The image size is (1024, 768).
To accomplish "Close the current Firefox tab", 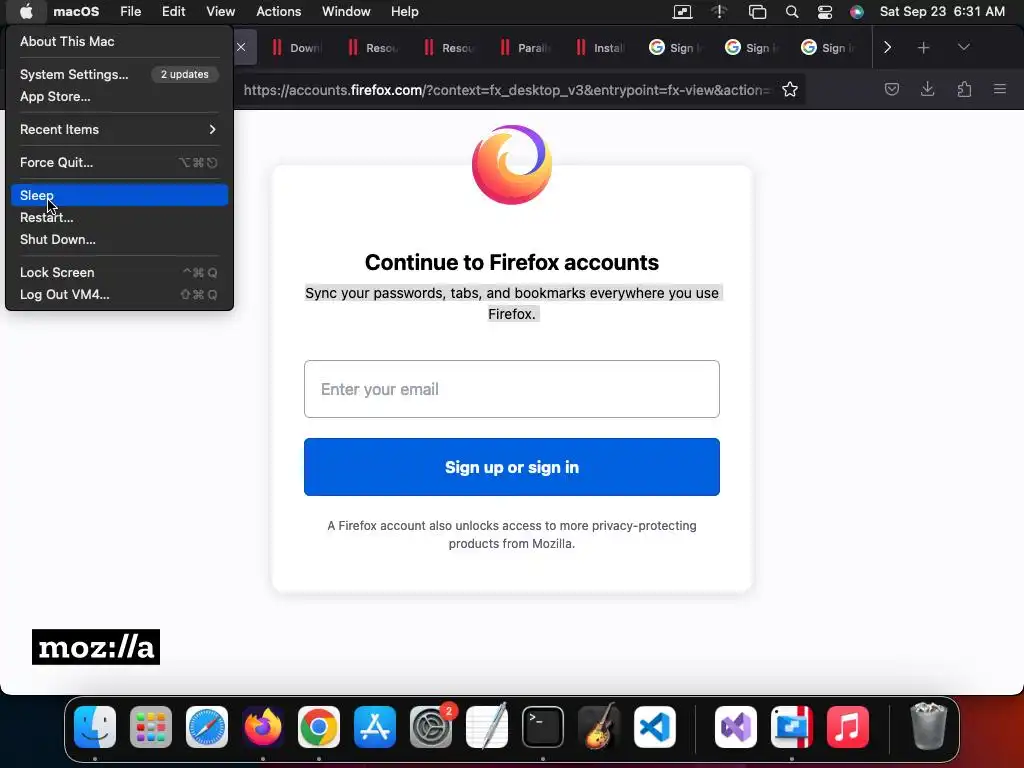I will (x=242, y=47).
